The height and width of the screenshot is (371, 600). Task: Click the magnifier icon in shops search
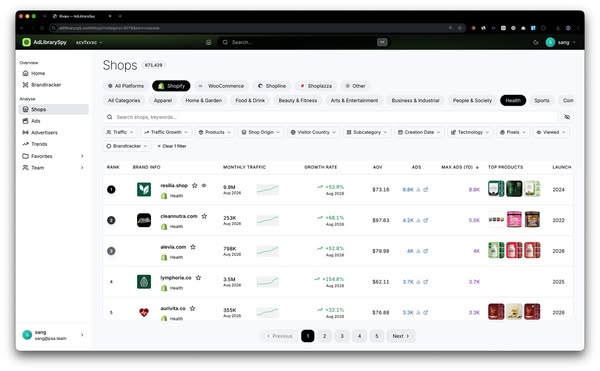pyautogui.click(x=109, y=117)
